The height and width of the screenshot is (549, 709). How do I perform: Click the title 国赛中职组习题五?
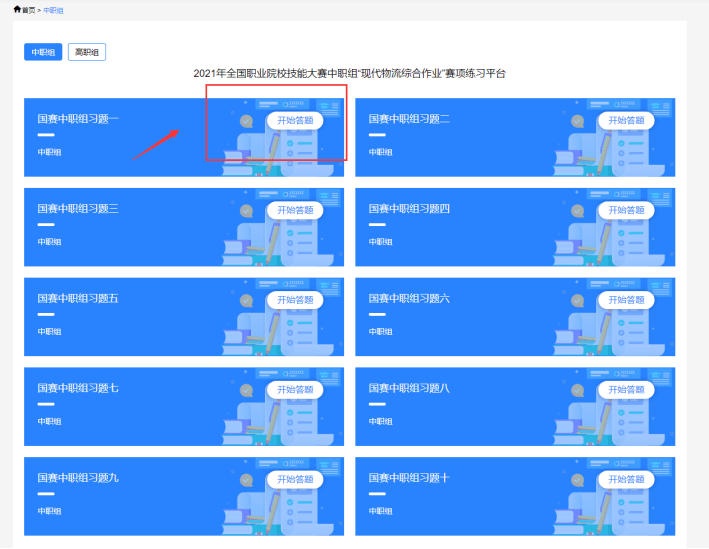coord(78,298)
